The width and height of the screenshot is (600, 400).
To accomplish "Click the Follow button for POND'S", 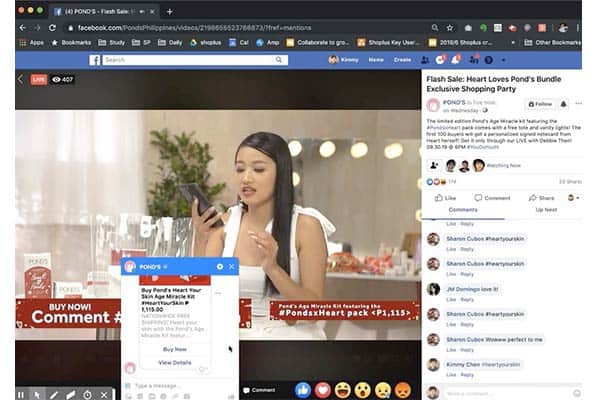I will click(x=540, y=104).
